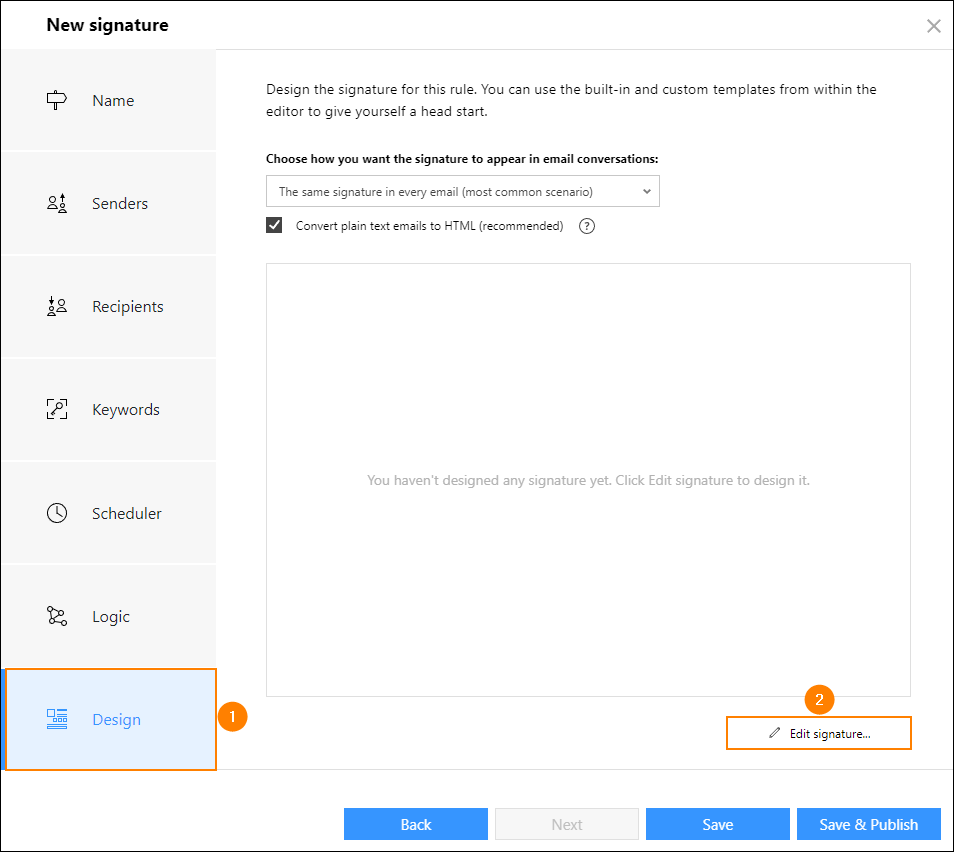Viewport: 954px width, 852px height.
Task: Switch to the Logic step
Action: point(108,616)
